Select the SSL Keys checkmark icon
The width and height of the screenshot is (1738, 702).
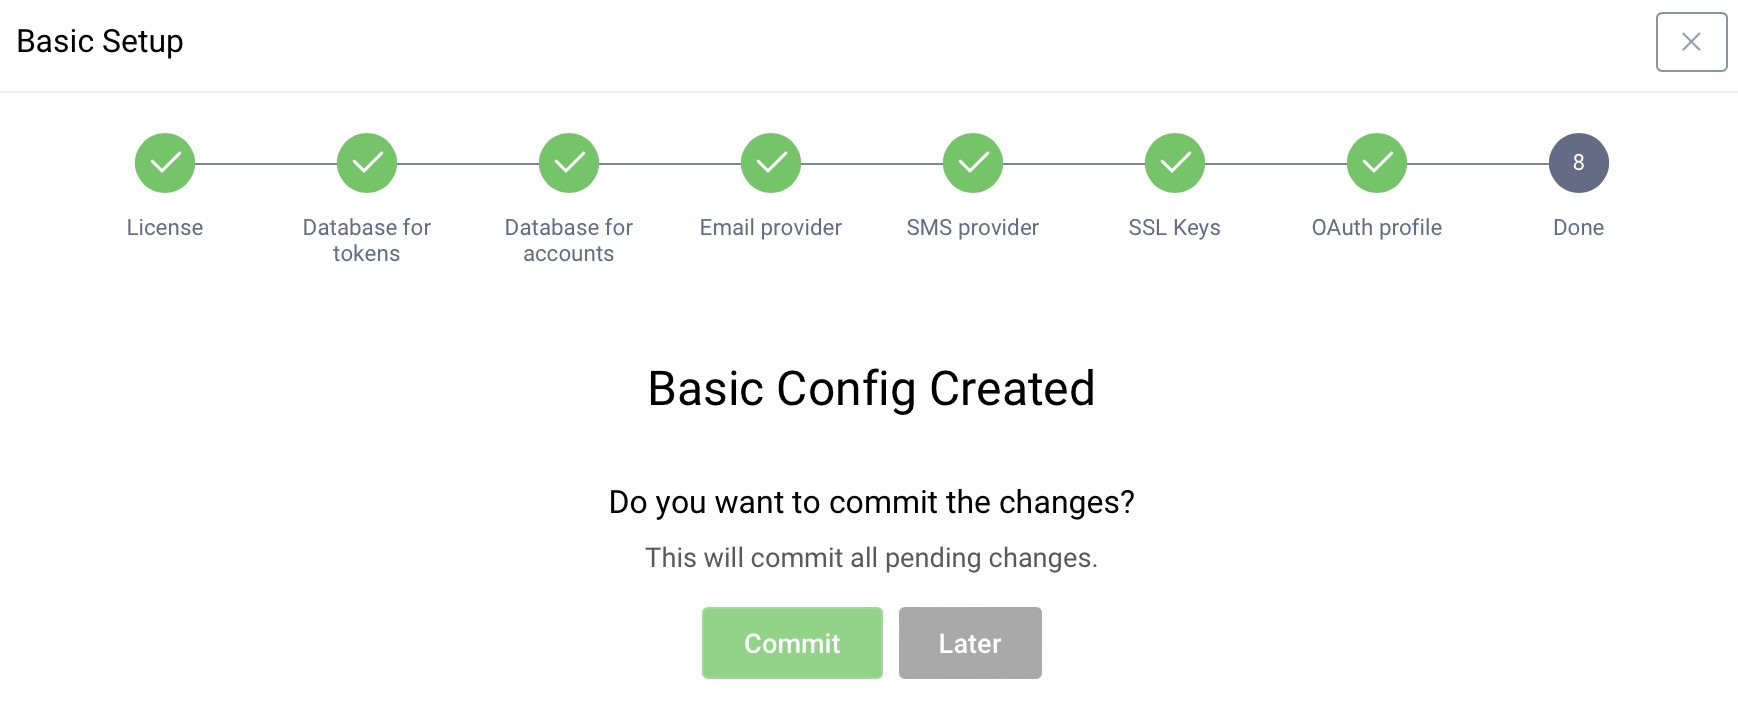click(1174, 162)
